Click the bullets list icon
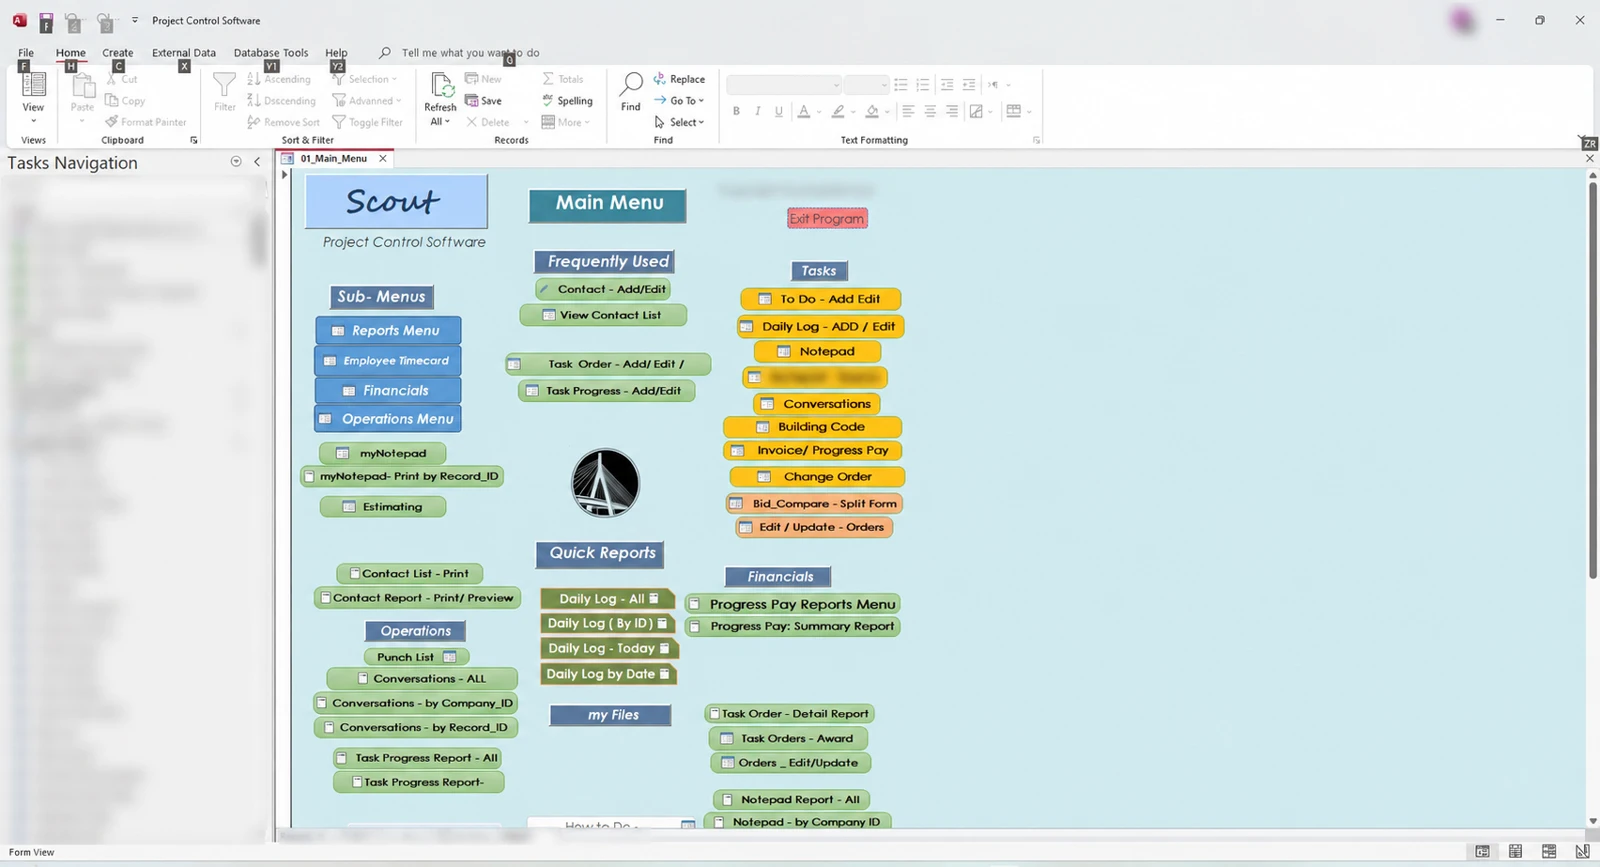1600x867 pixels. tap(901, 85)
